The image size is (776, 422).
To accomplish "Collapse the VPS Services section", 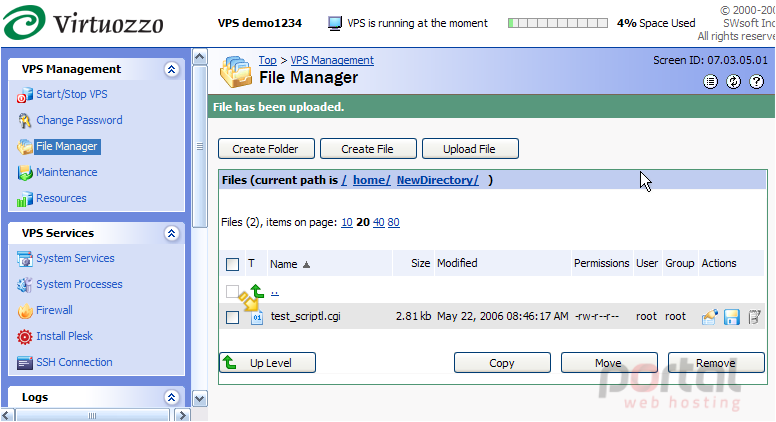I will coord(171,234).
